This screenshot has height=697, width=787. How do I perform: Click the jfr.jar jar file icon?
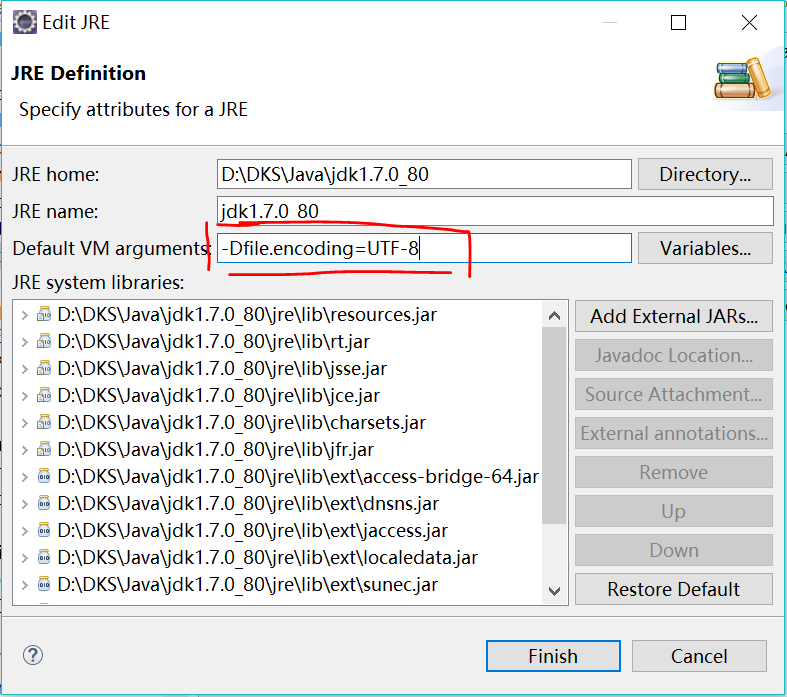point(44,450)
